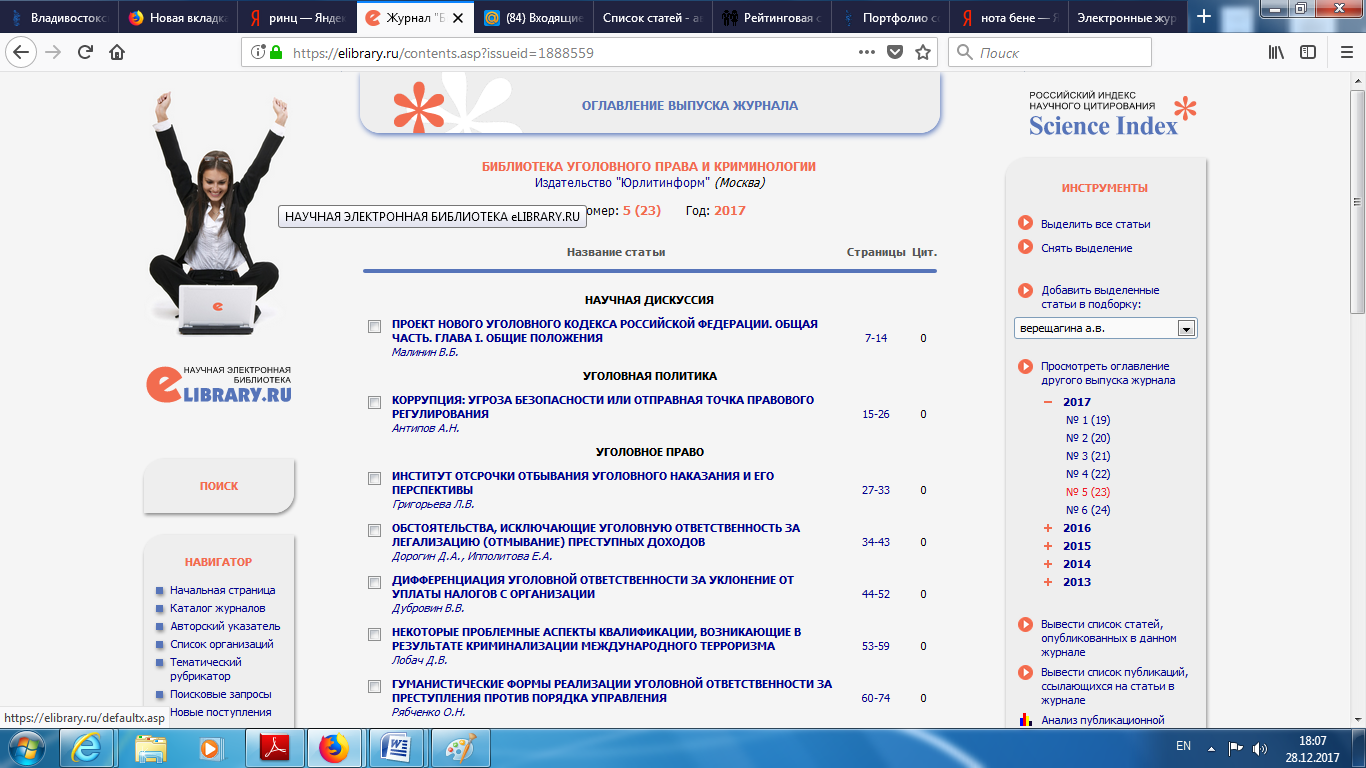Expand the 2016 year in issue tree
The height and width of the screenshot is (768, 1366).
pyautogui.click(x=1048, y=528)
